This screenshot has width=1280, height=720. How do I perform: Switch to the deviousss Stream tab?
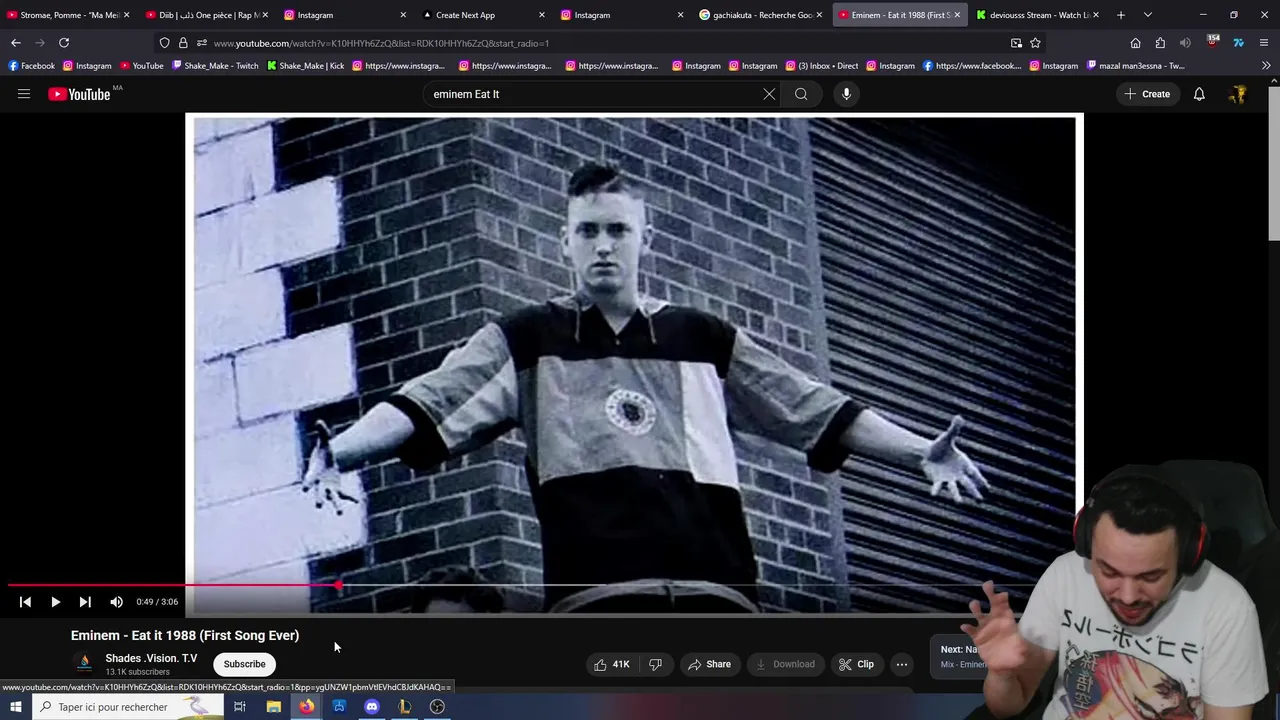(x=1038, y=15)
